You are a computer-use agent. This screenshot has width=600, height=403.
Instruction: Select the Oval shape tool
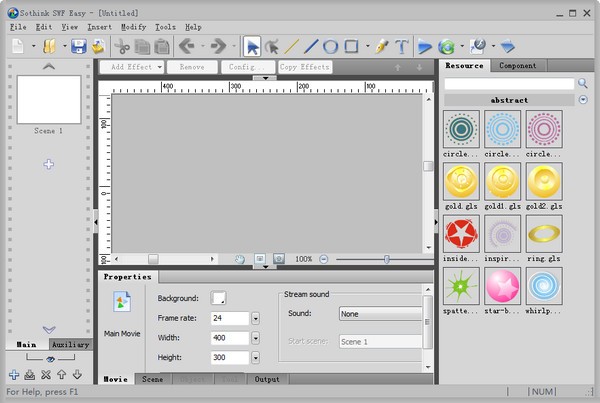coord(331,46)
